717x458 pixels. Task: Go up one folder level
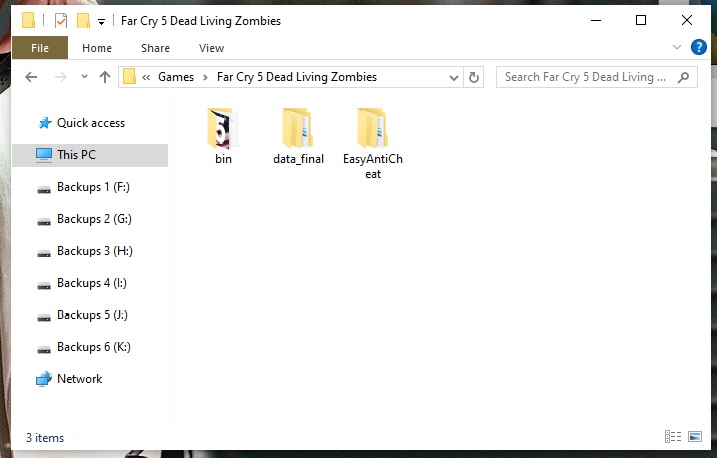(105, 77)
